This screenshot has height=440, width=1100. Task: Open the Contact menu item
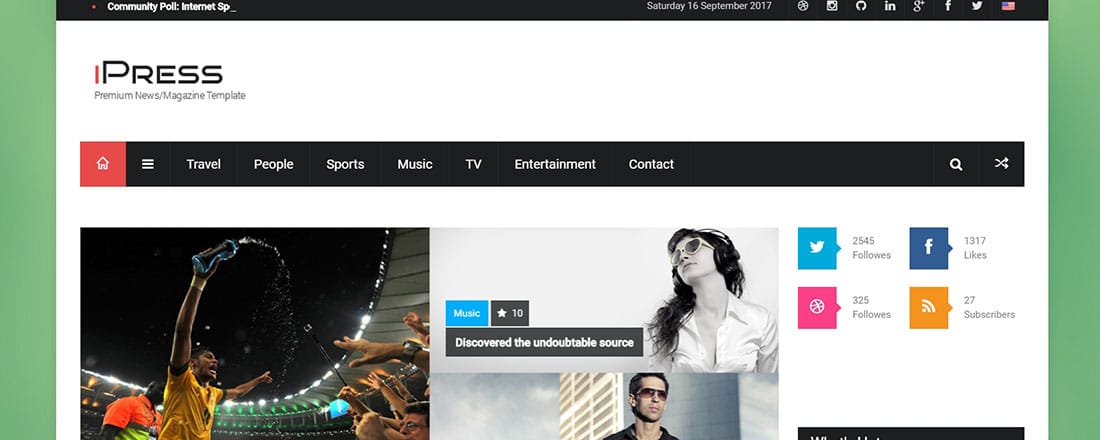(651, 164)
